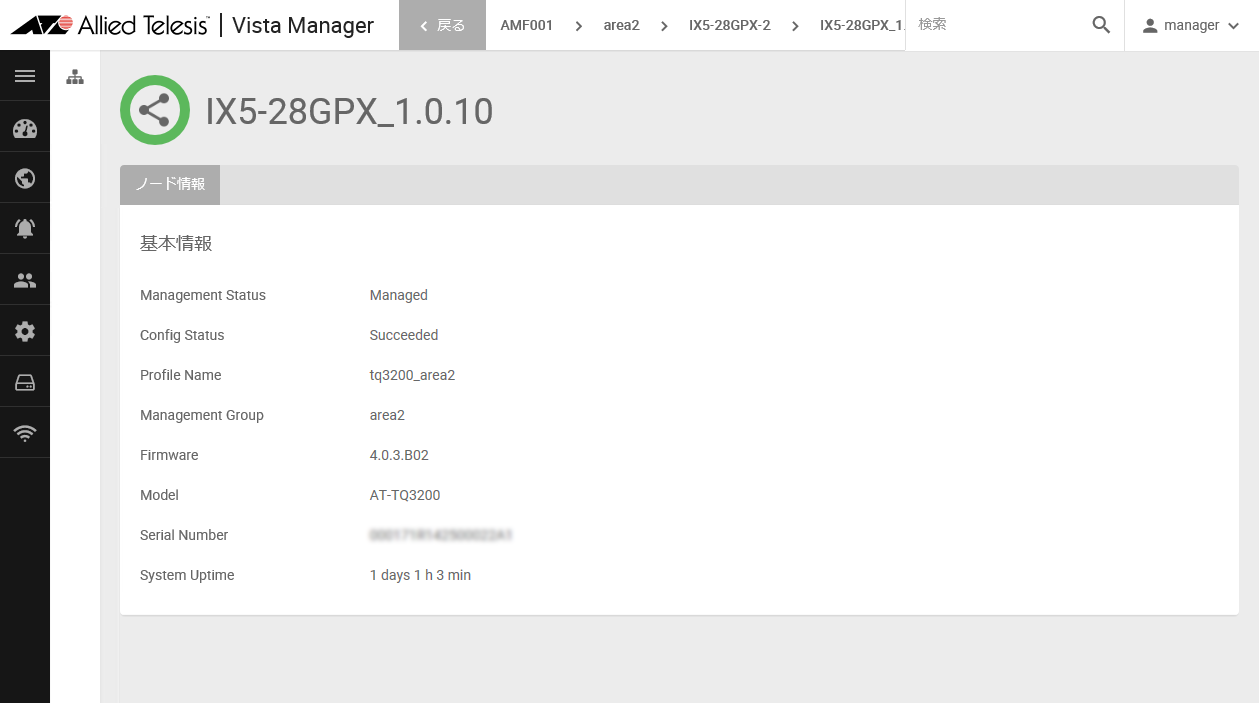The height and width of the screenshot is (703, 1259).
Task: Go to AMF001 breadcrumb
Action: click(x=527, y=25)
